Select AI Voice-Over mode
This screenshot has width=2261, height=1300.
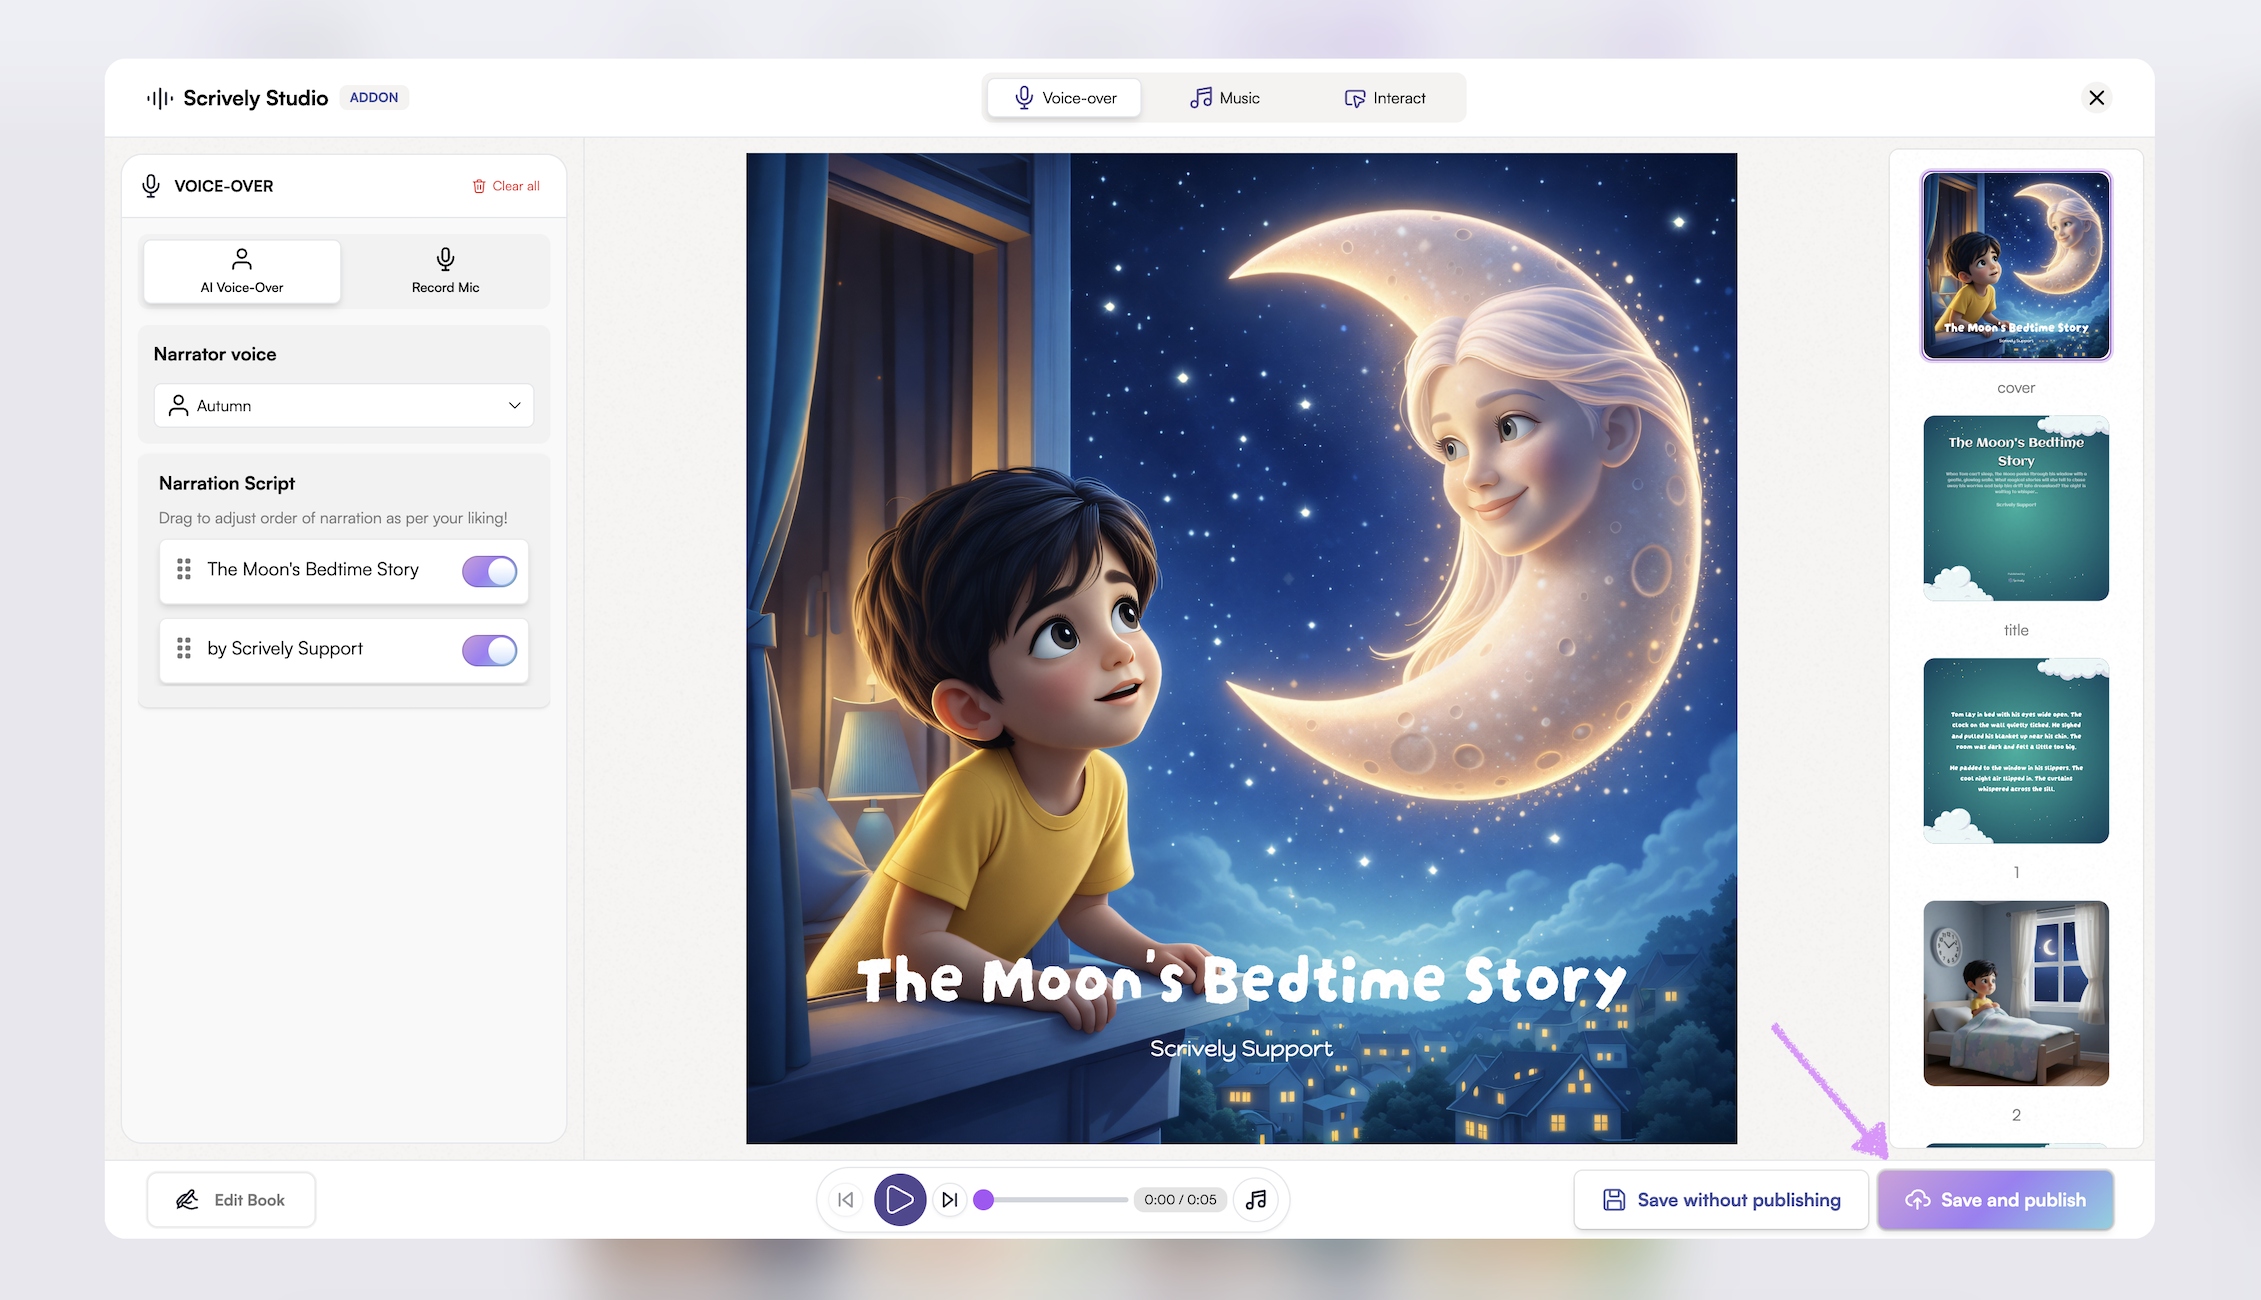[x=242, y=271]
